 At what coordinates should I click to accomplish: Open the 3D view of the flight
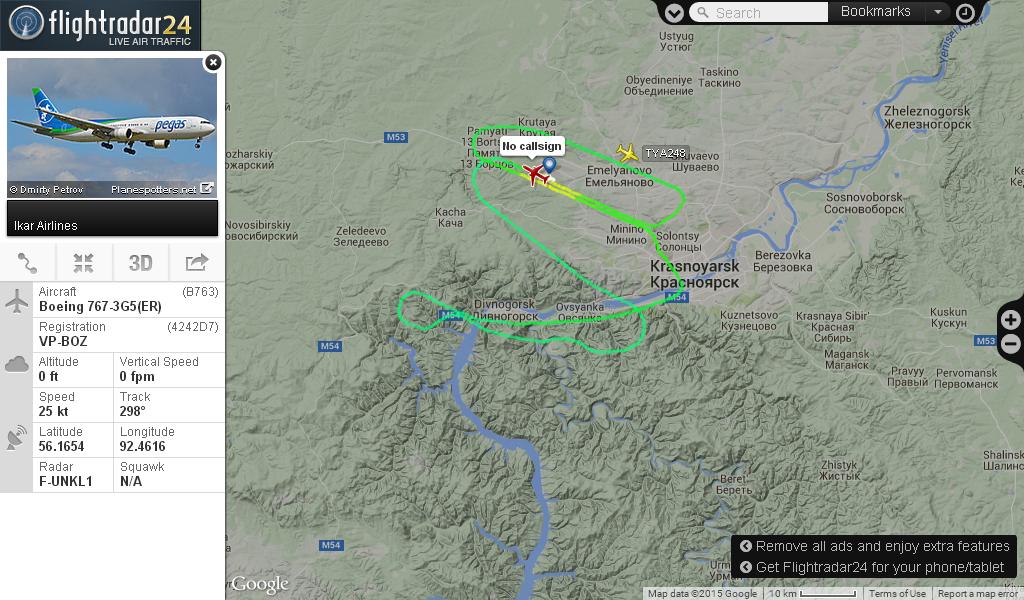tap(140, 262)
